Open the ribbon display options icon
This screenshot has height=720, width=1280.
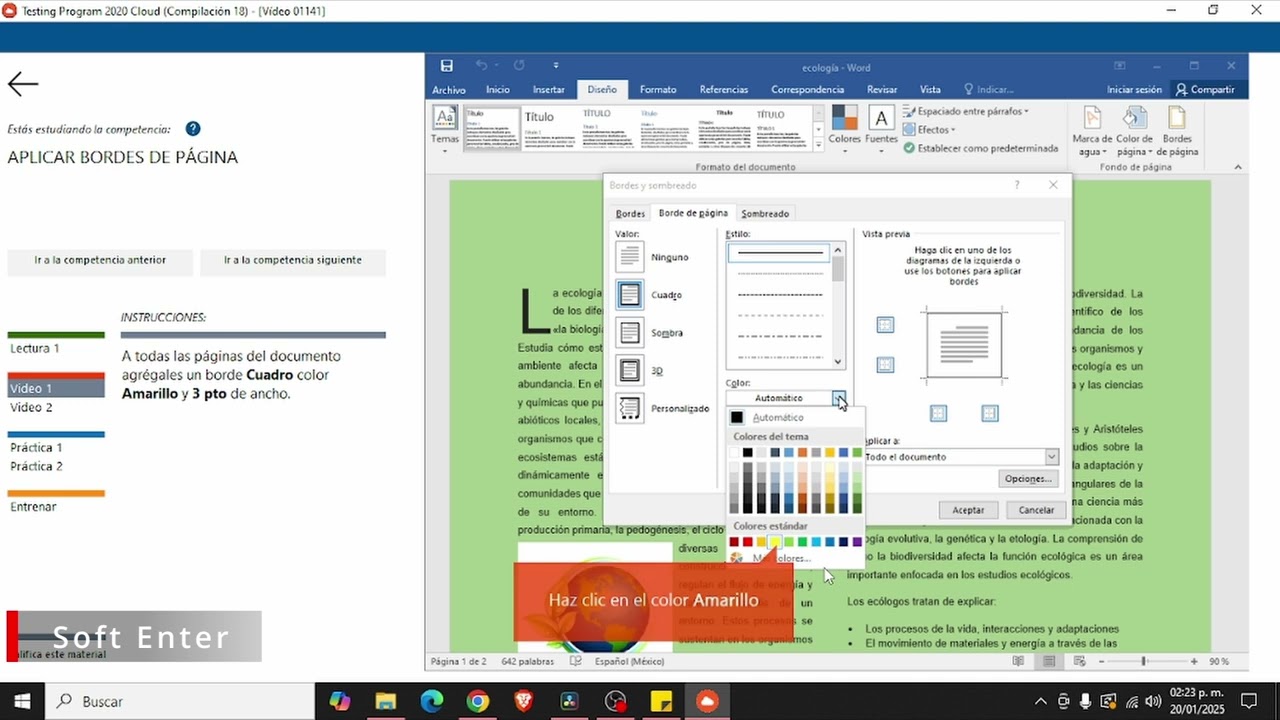click(1121, 66)
